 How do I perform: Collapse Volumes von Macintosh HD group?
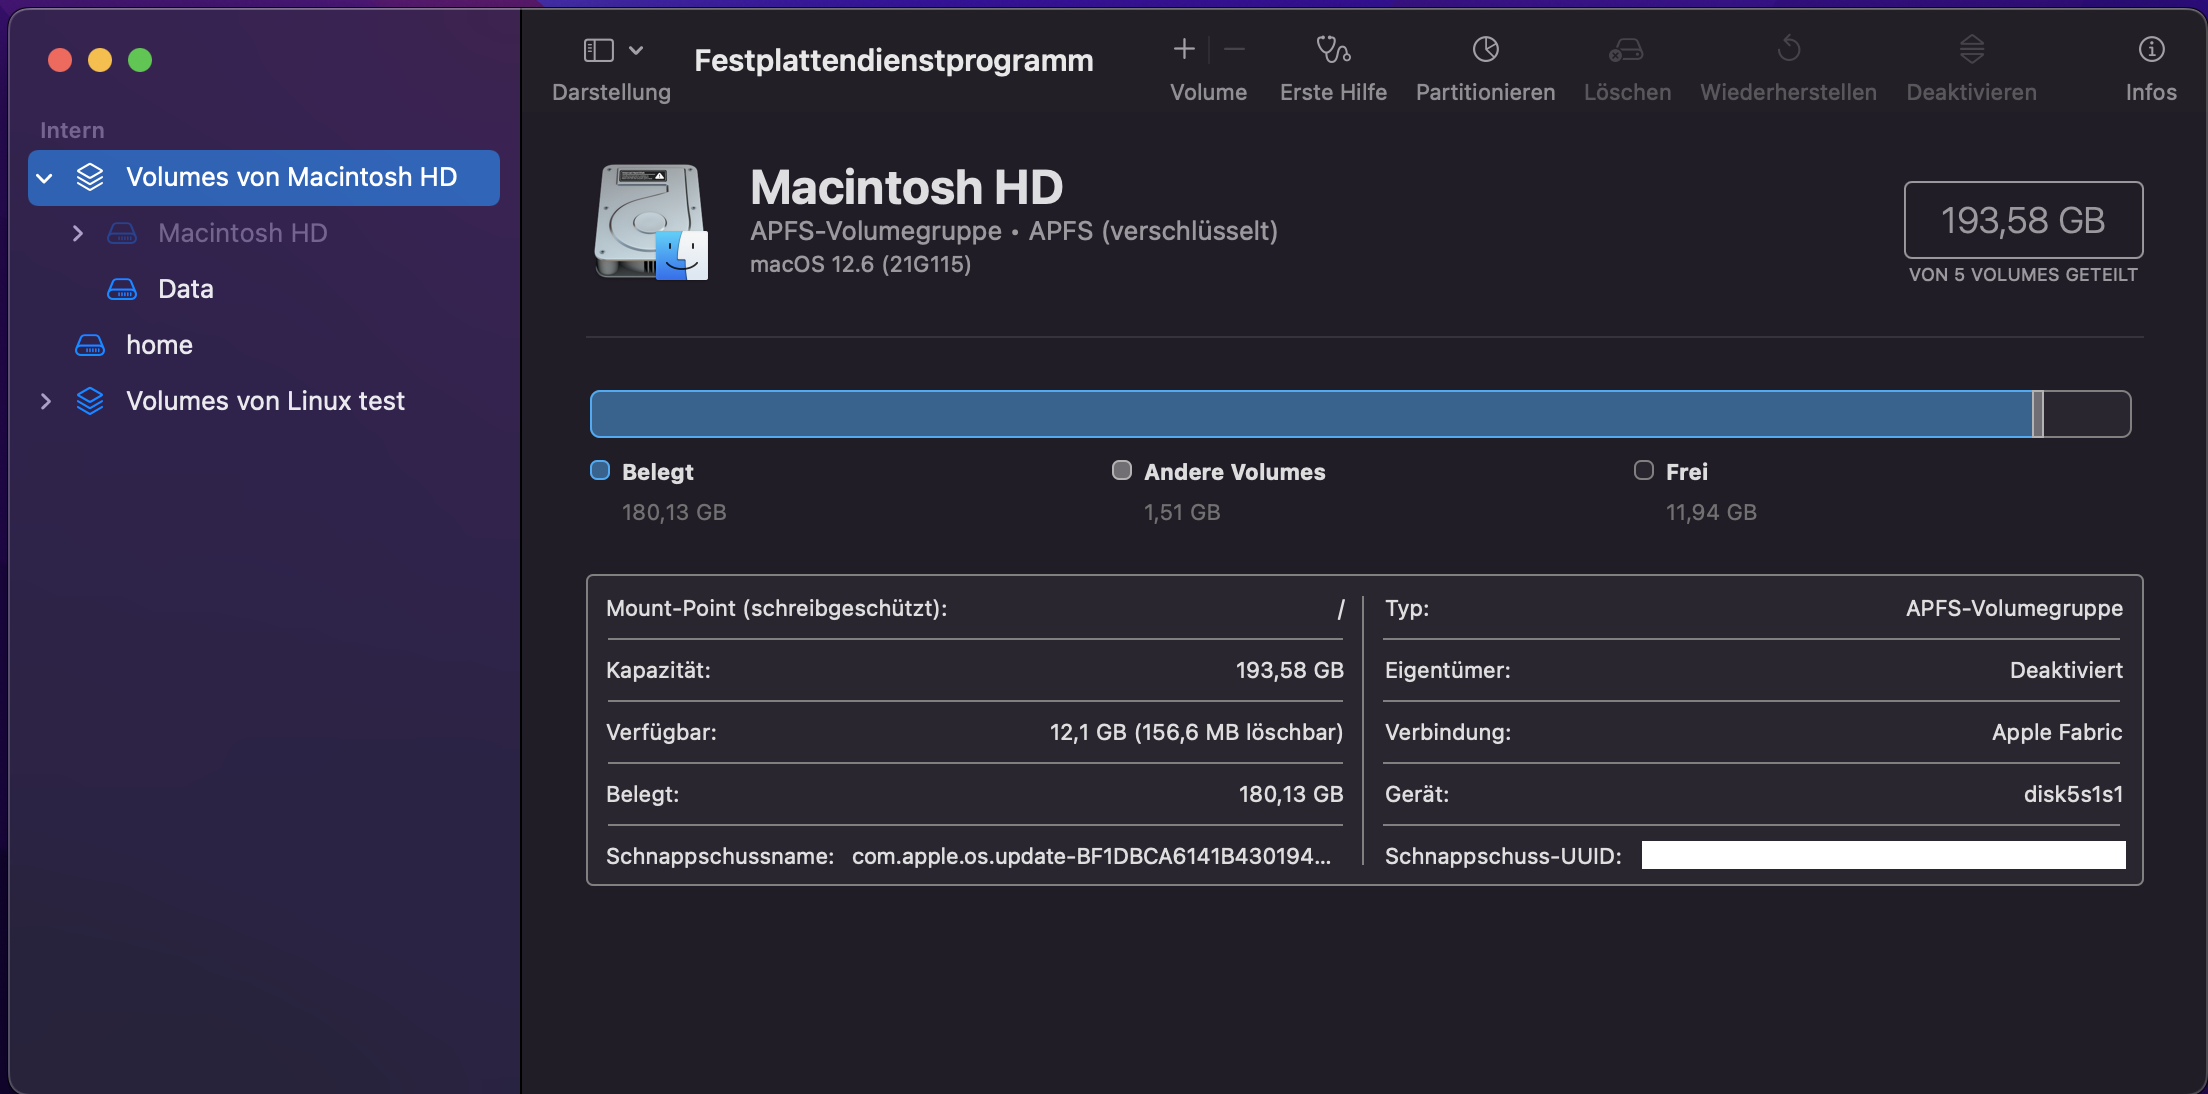pyautogui.click(x=45, y=178)
